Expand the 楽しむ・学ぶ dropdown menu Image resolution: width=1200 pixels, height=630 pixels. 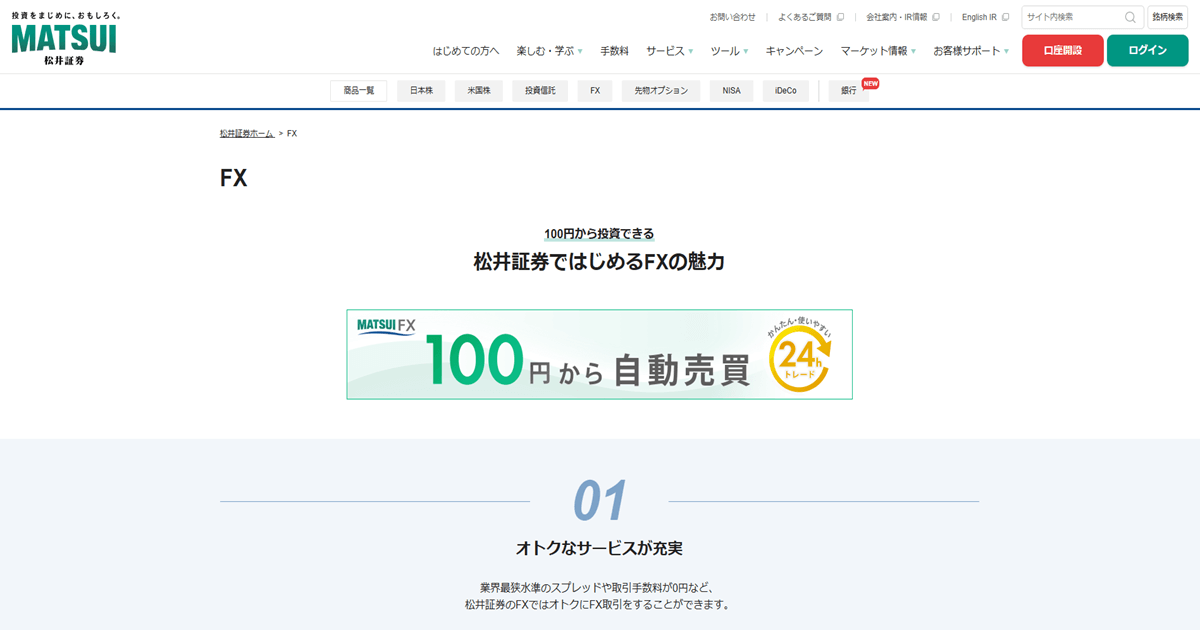(x=549, y=51)
